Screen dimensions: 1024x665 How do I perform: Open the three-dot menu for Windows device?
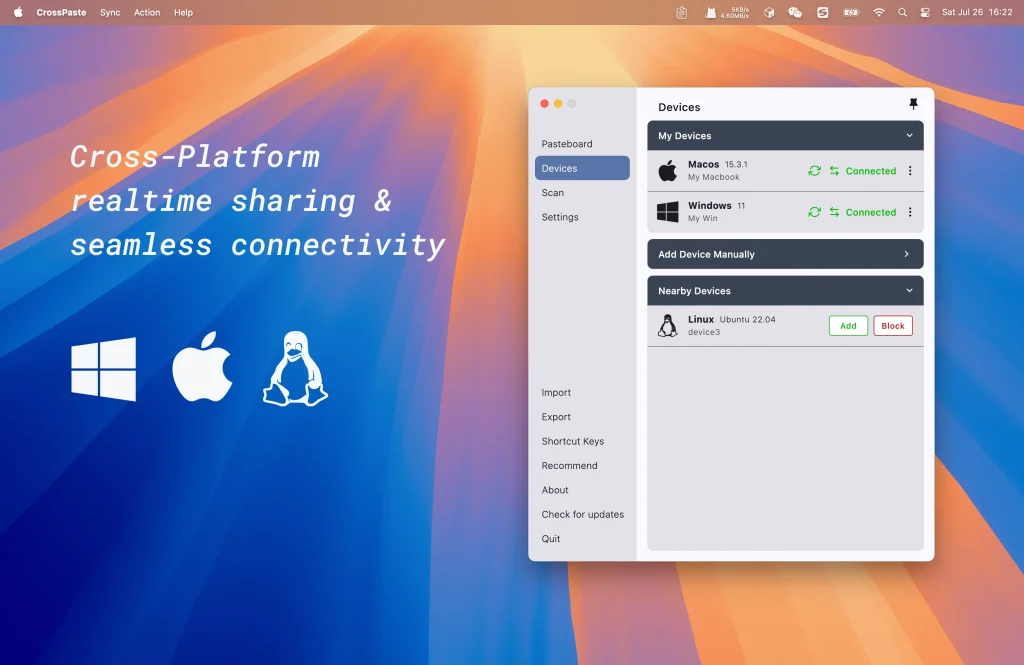pos(910,212)
